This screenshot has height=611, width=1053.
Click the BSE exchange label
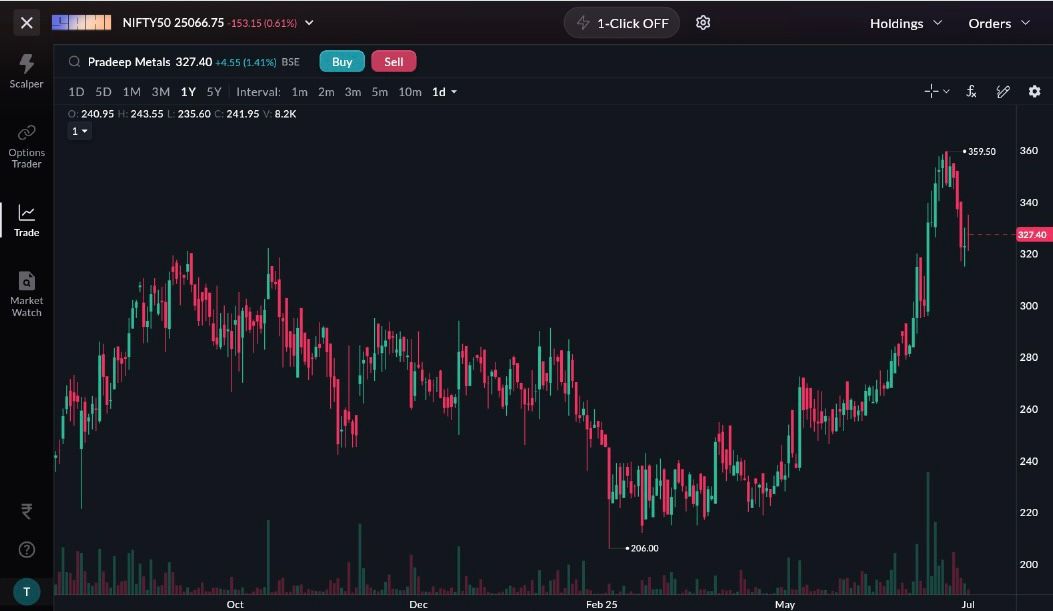click(290, 62)
